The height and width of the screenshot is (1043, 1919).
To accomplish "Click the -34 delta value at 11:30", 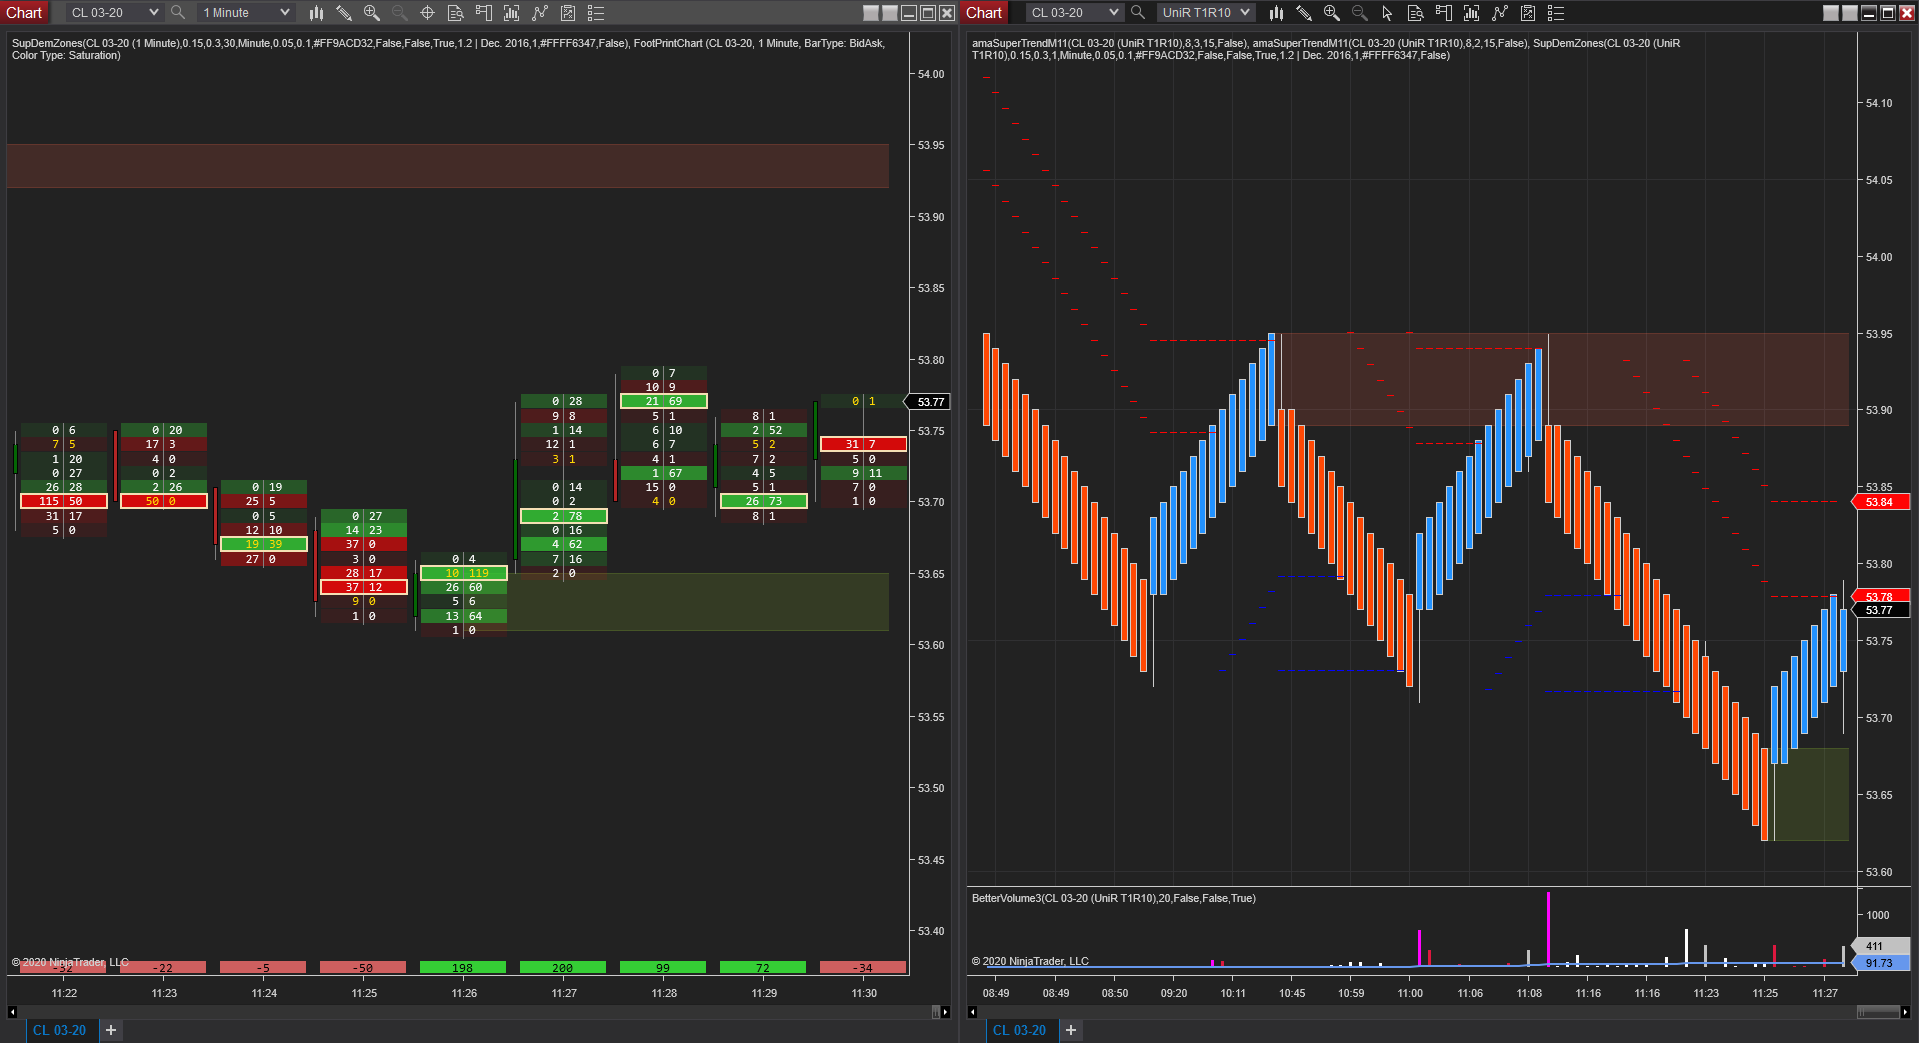I will [863, 968].
